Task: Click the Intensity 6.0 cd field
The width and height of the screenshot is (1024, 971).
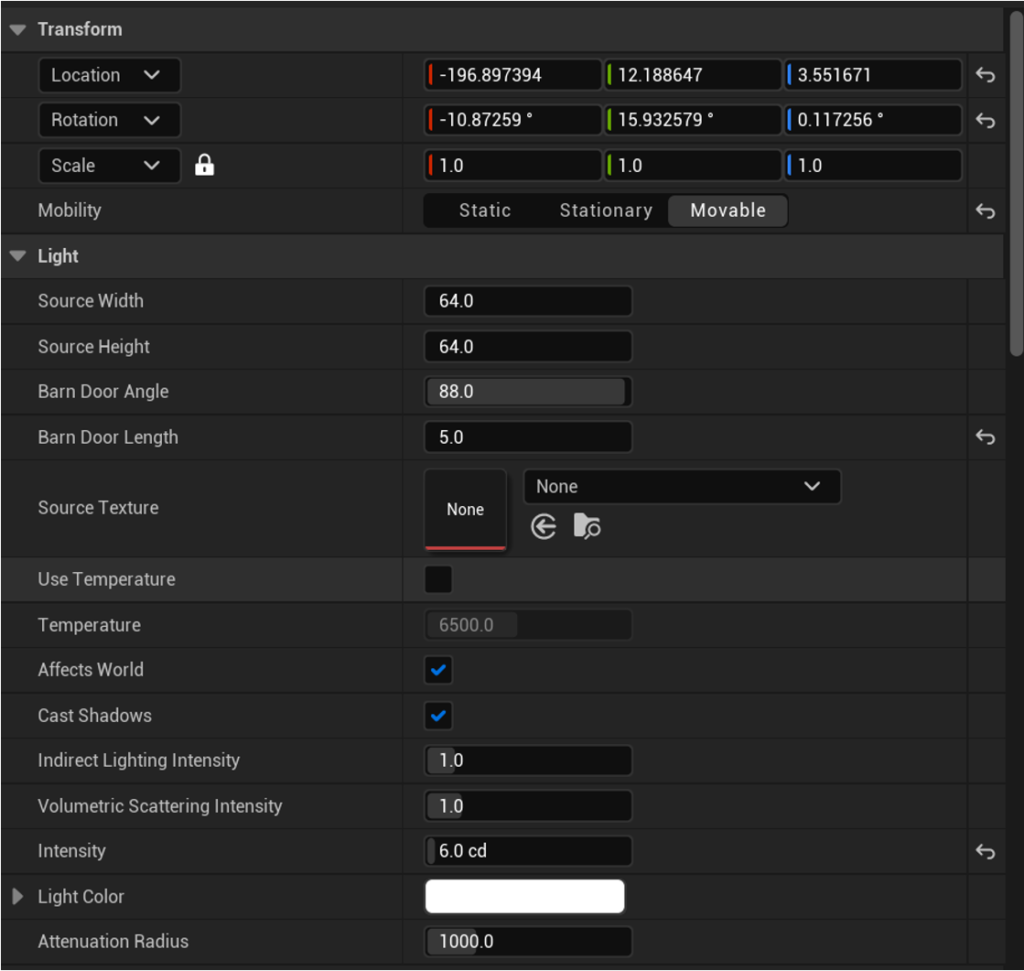Action: pos(528,851)
